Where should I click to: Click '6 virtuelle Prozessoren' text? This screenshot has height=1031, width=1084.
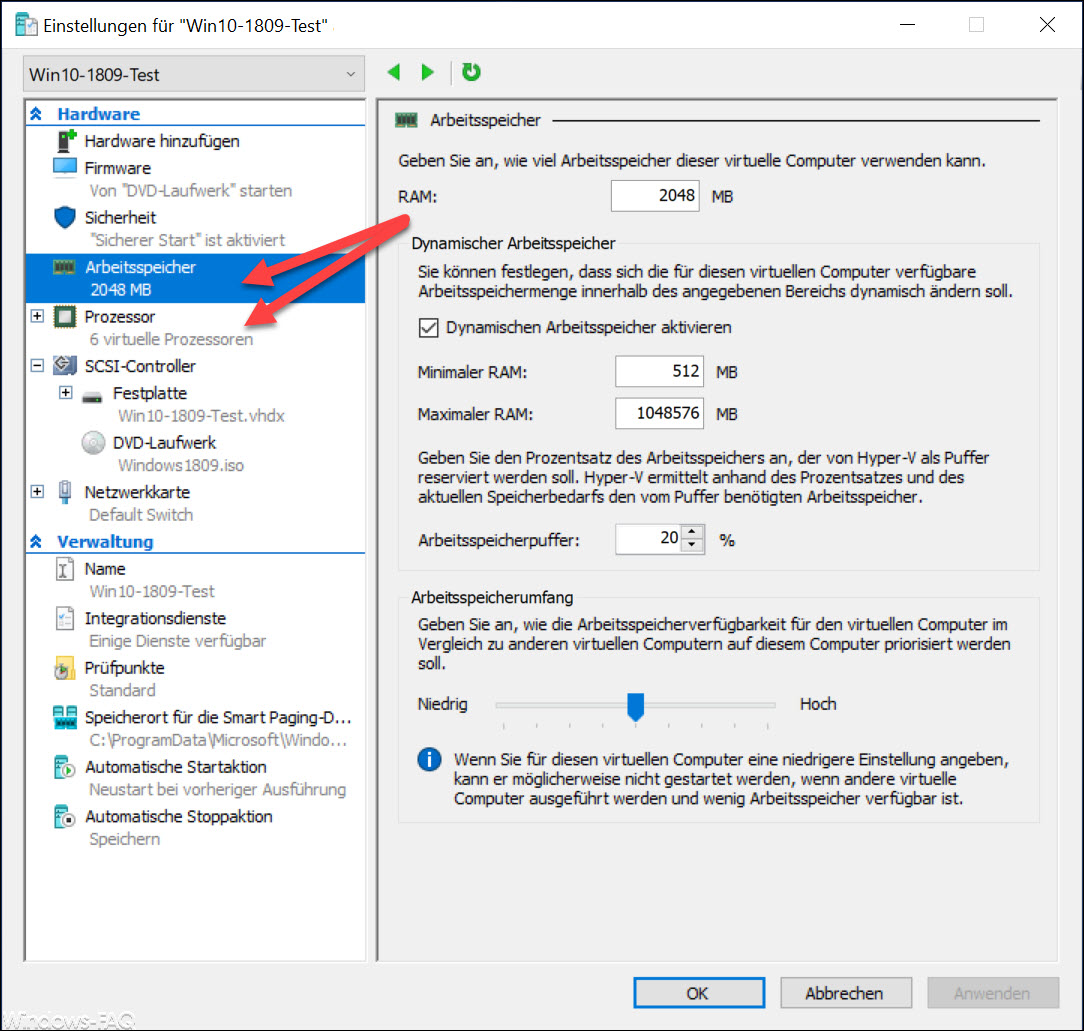coord(171,340)
